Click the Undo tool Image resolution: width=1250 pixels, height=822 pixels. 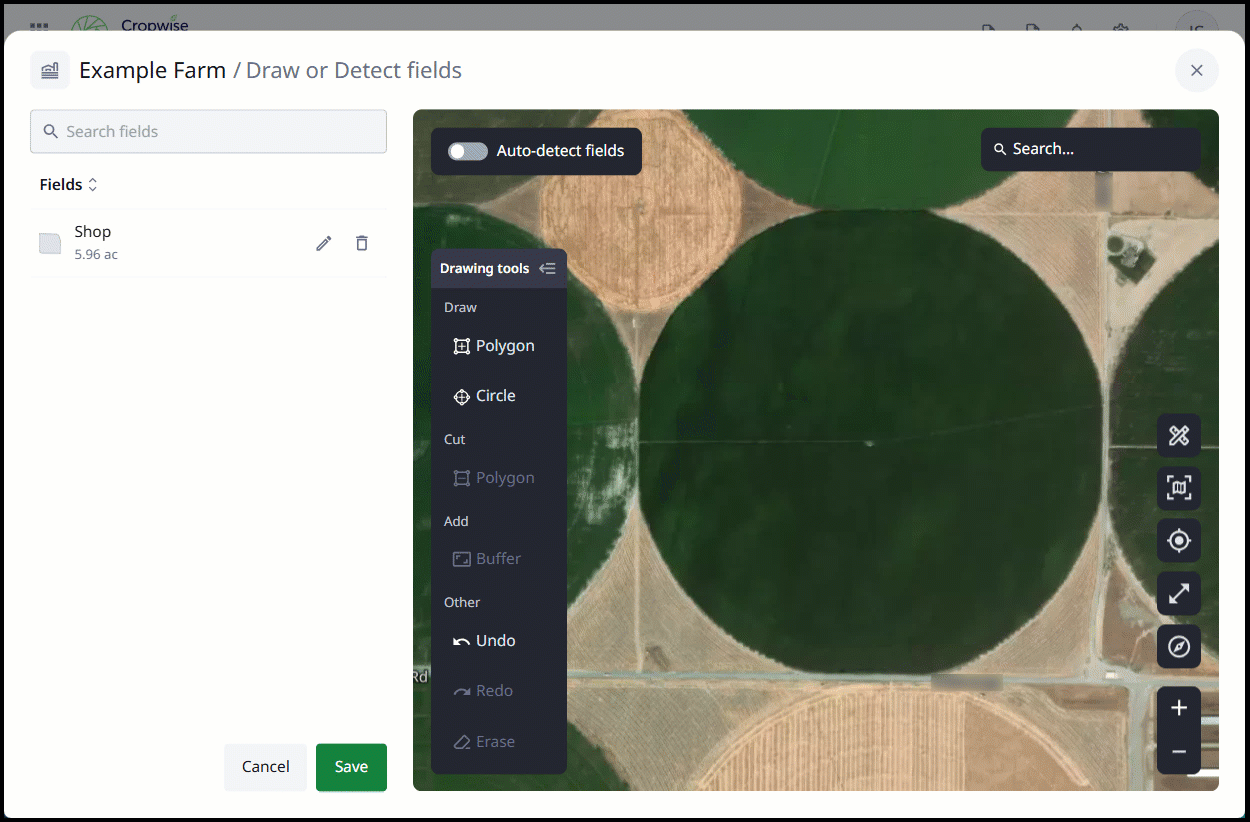pyautogui.click(x=485, y=641)
